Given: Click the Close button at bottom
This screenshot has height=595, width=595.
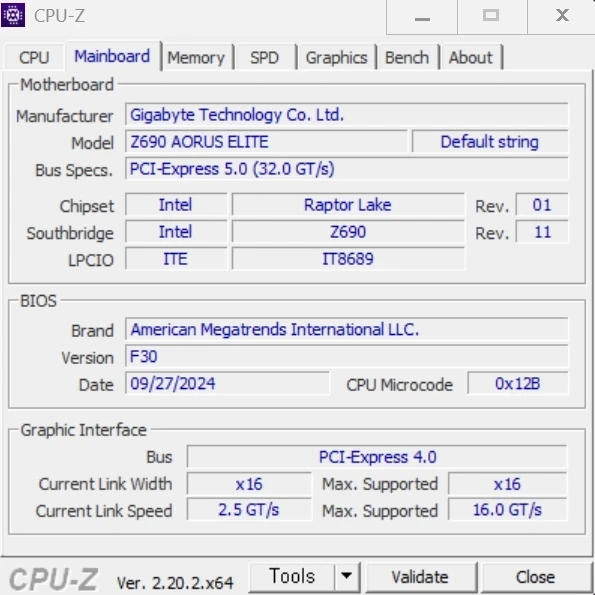Looking at the screenshot, I should 535,577.
